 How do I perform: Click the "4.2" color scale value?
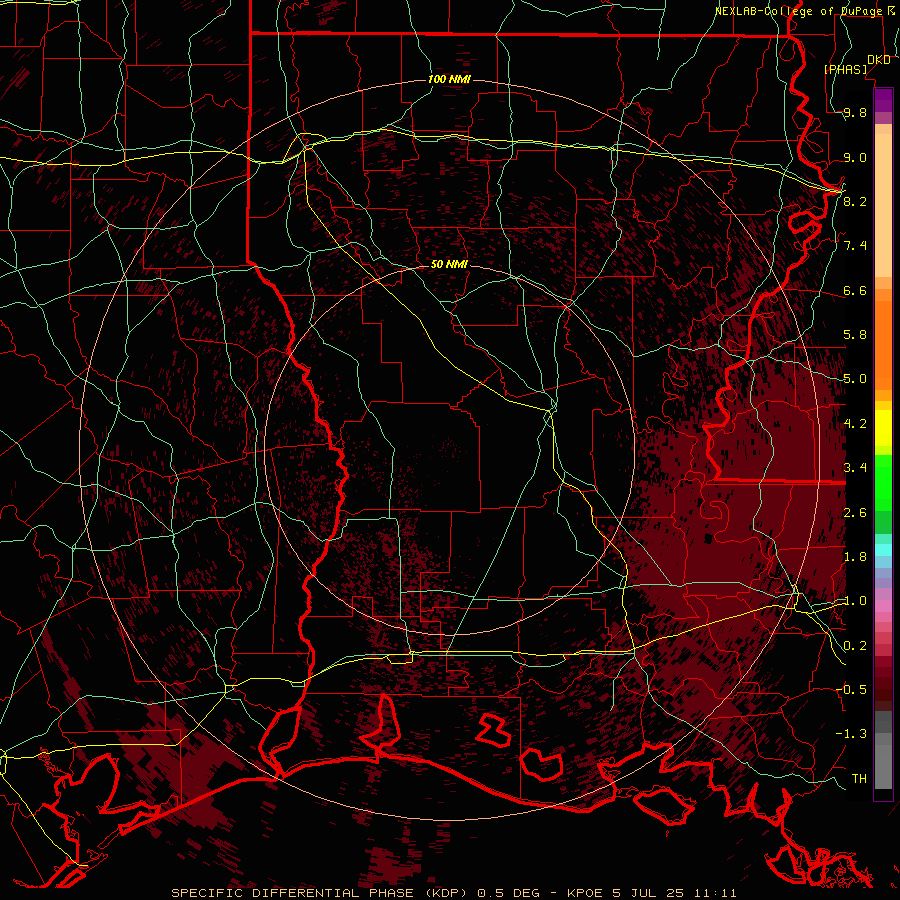point(855,424)
